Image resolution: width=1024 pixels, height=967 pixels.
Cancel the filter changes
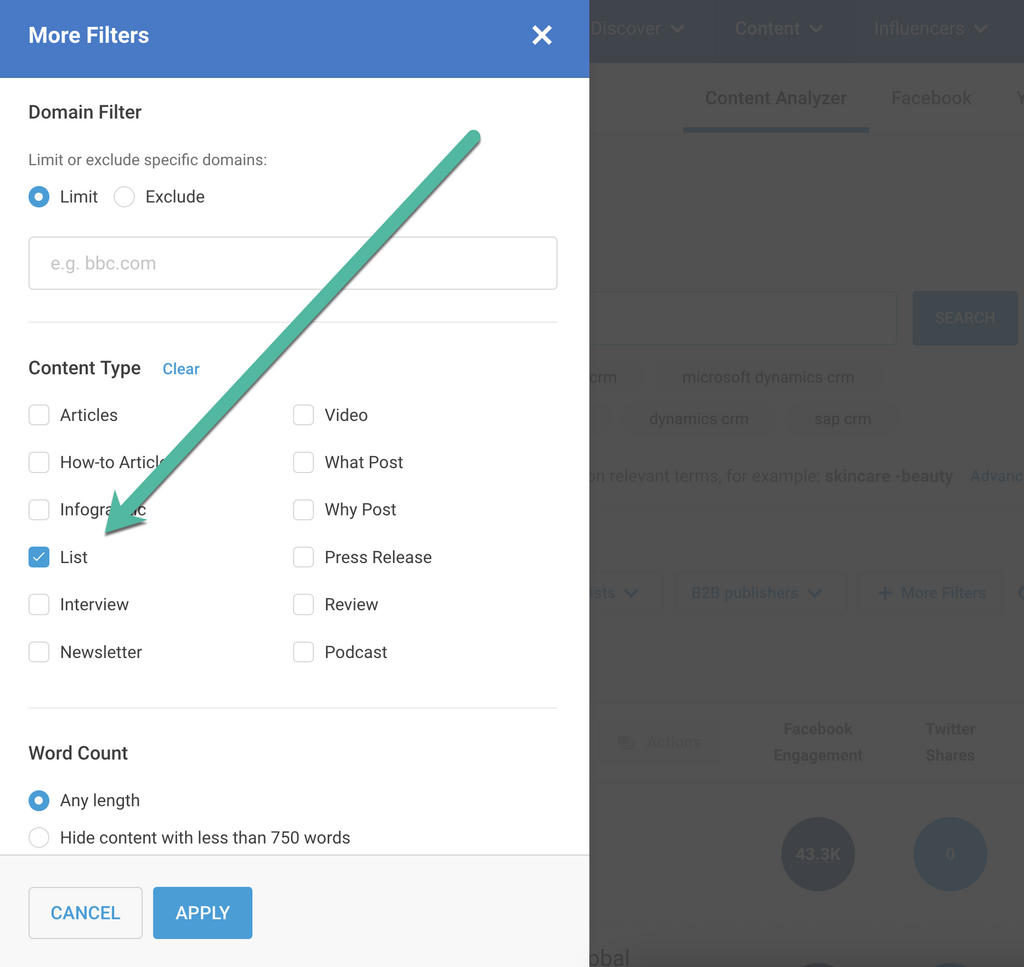click(85, 913)
